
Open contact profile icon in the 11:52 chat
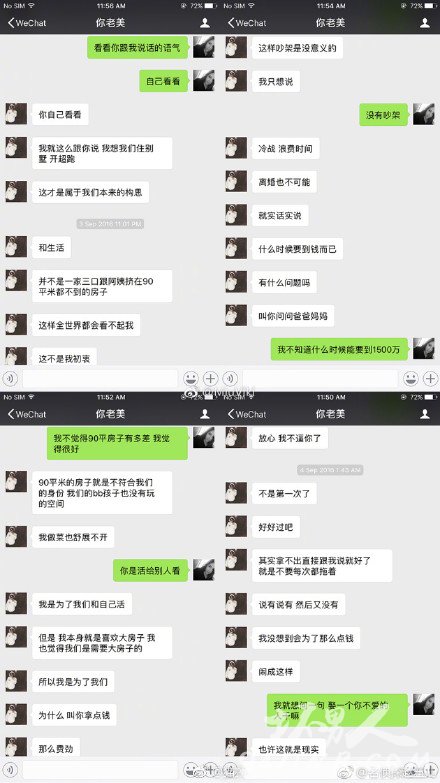pos(205,414)
